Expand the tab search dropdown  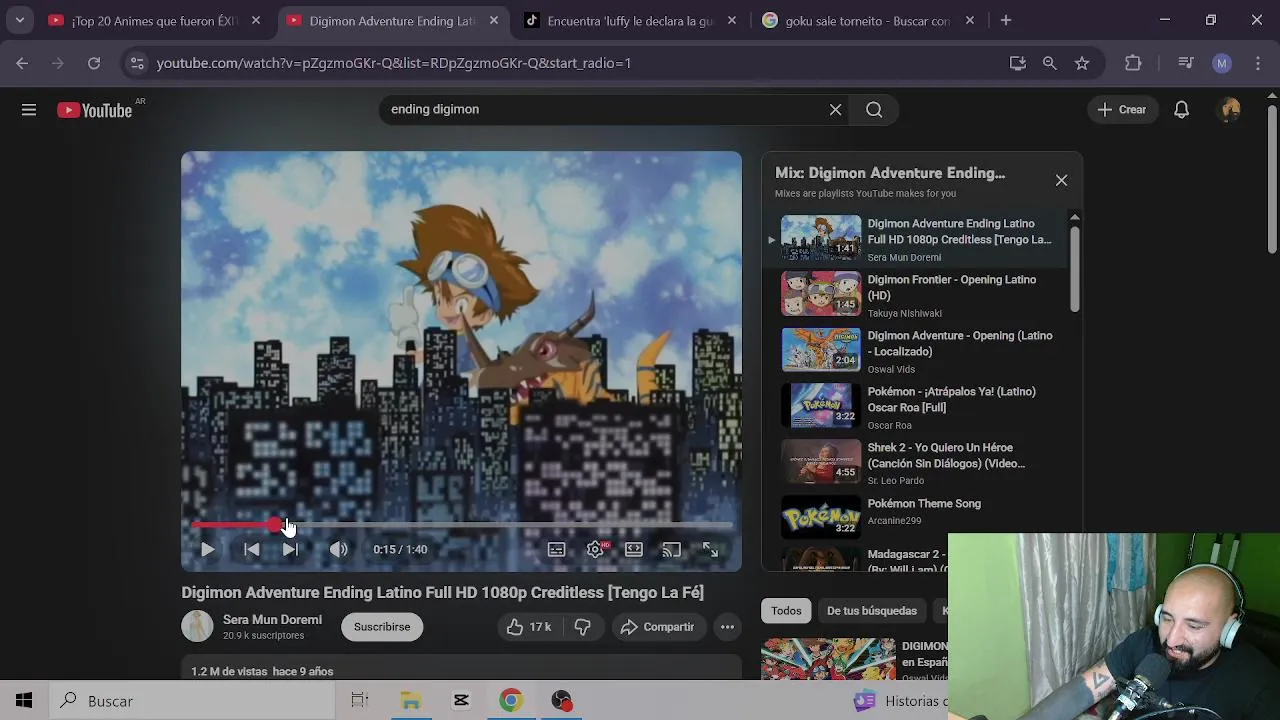click(x=19, y=20)
